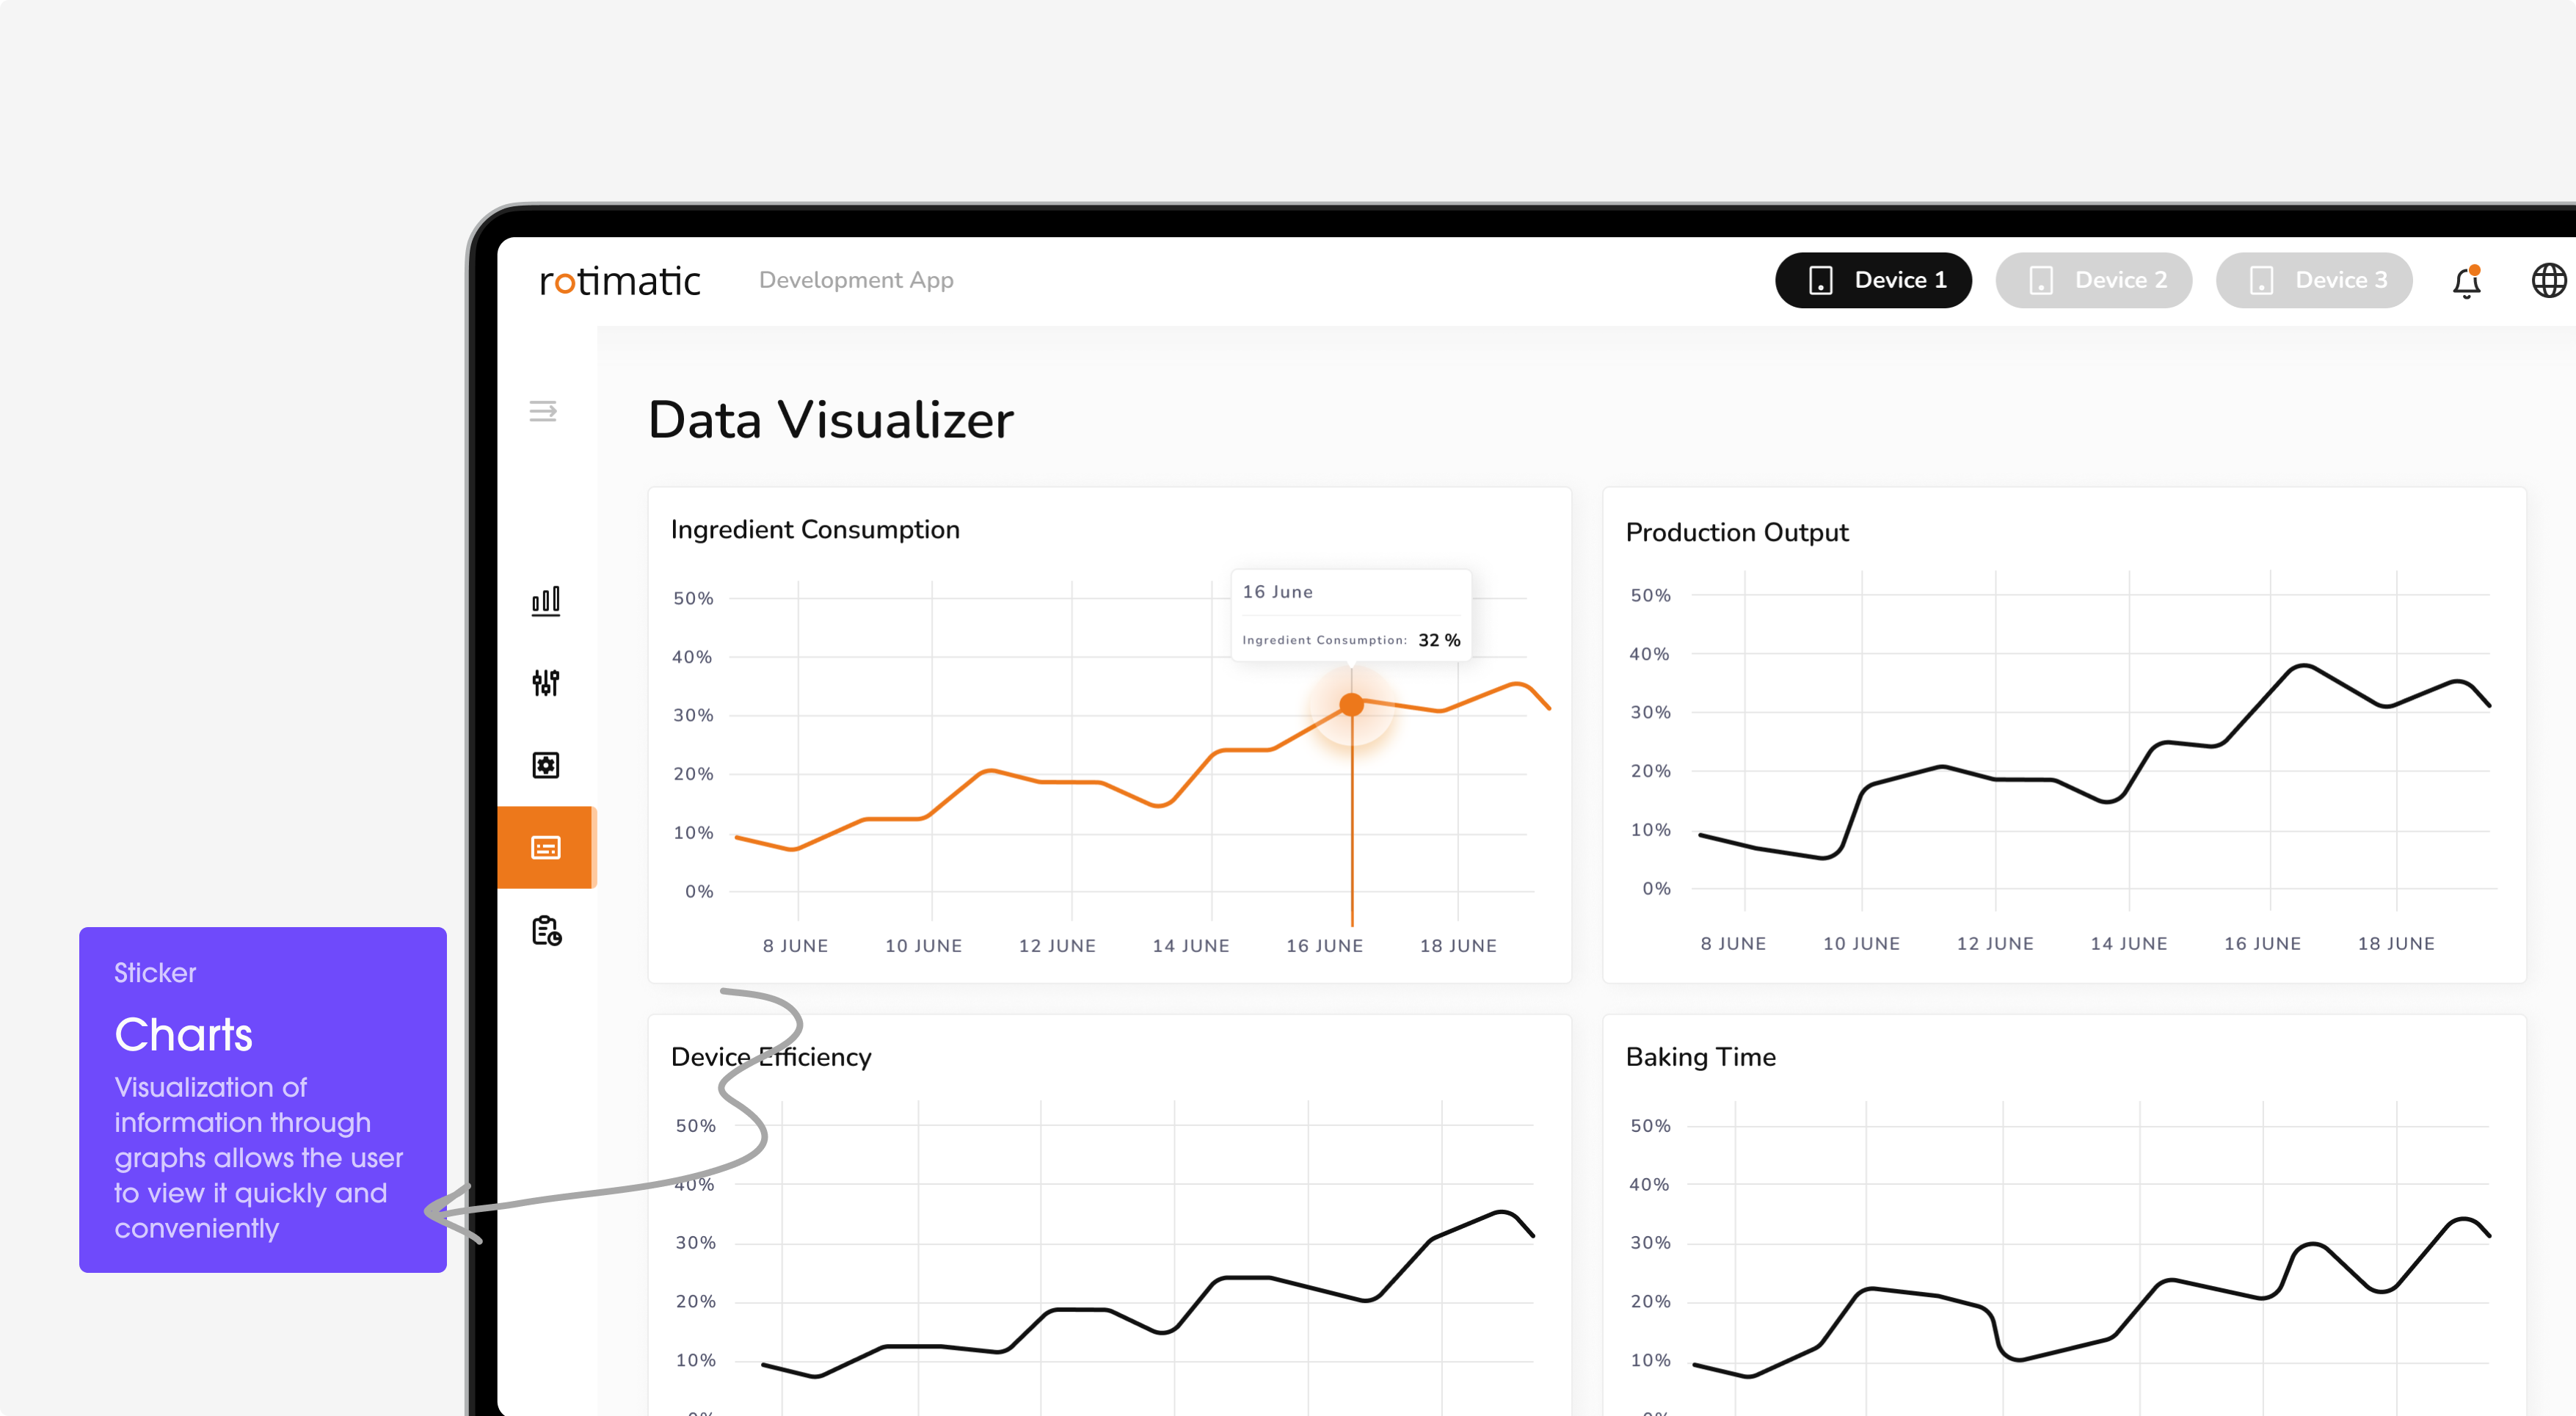2576x1416 pixels.
Task: Open the sliders controls sidebar icon
Action: [546, 683]
